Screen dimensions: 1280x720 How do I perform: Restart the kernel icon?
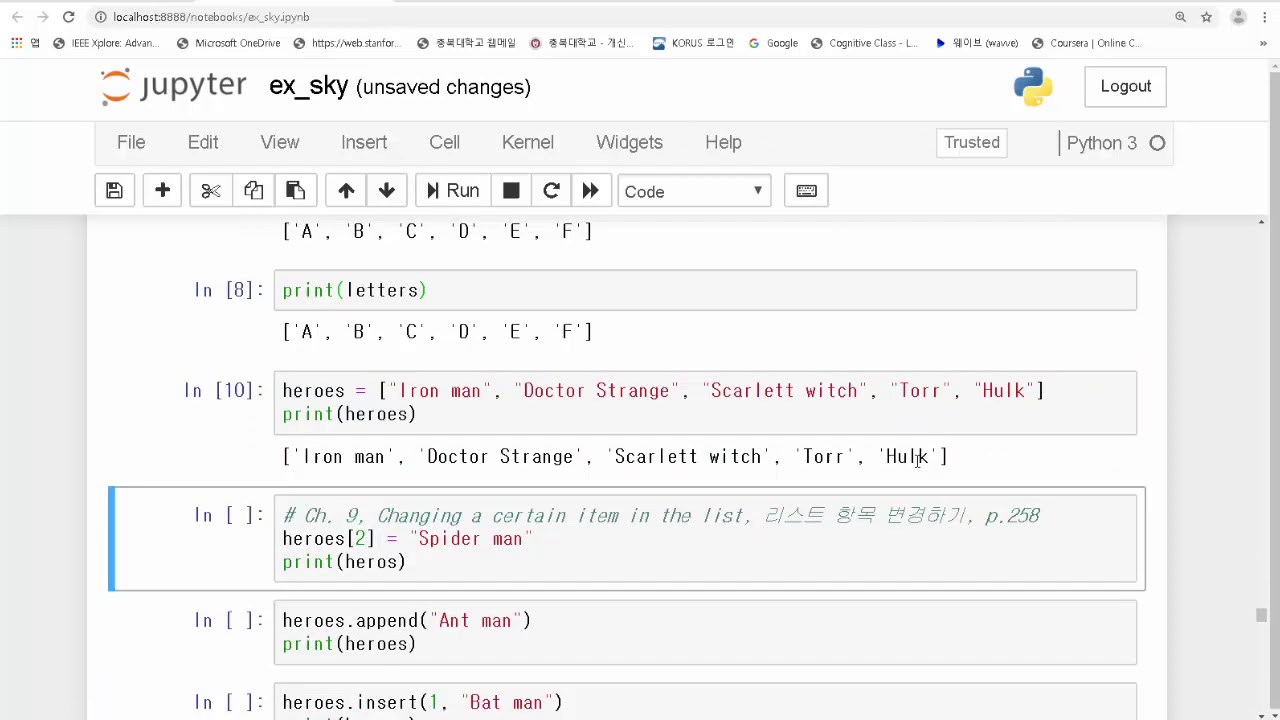[551, 191]
